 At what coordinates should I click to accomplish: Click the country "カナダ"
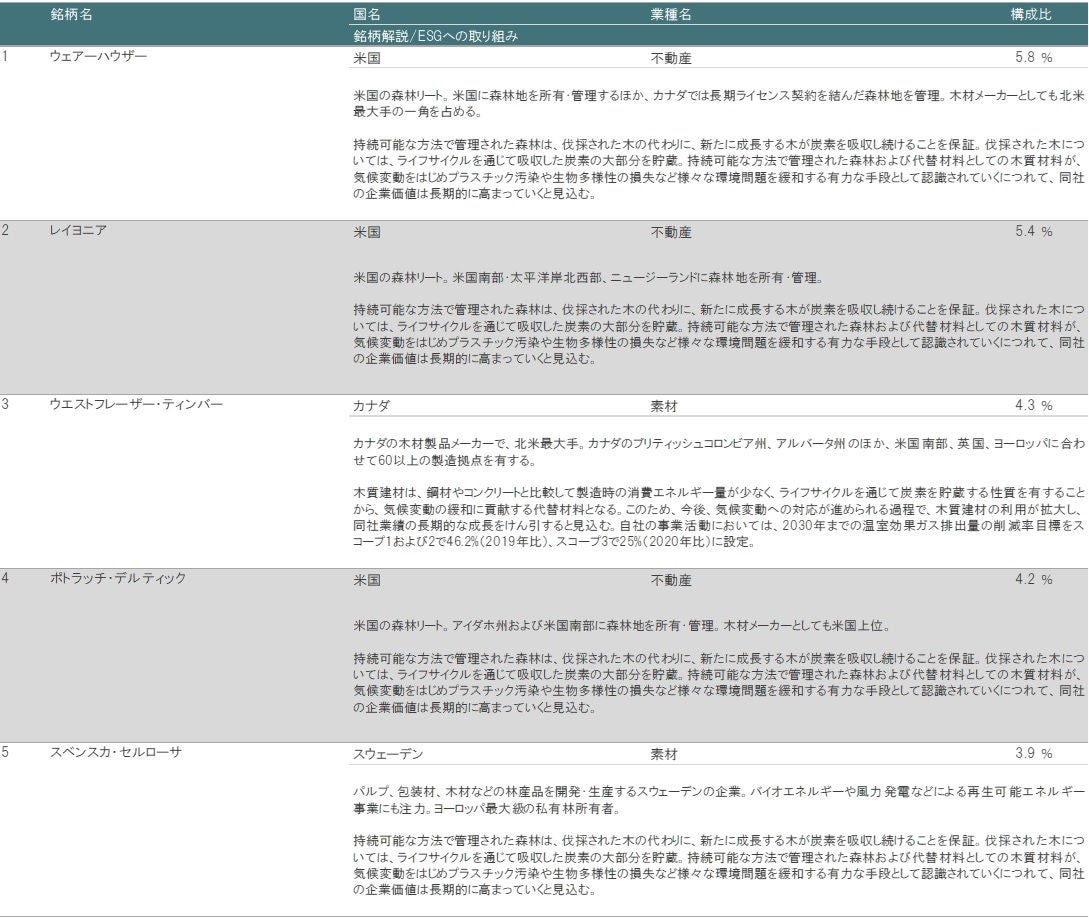372,406
